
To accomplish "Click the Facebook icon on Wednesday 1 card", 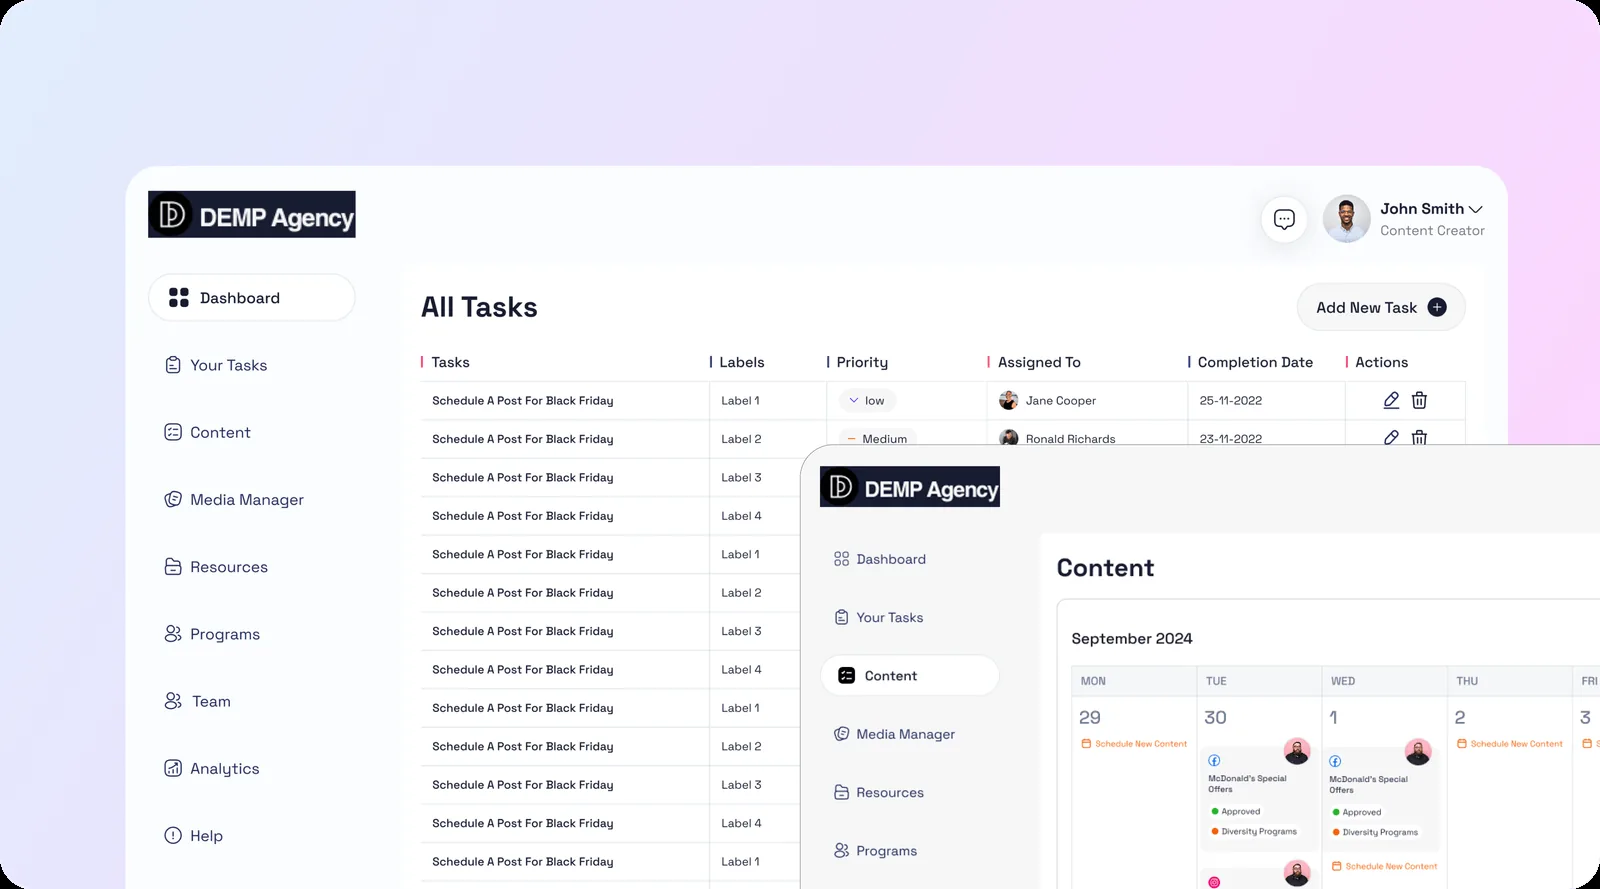I will coord(1335,762).
